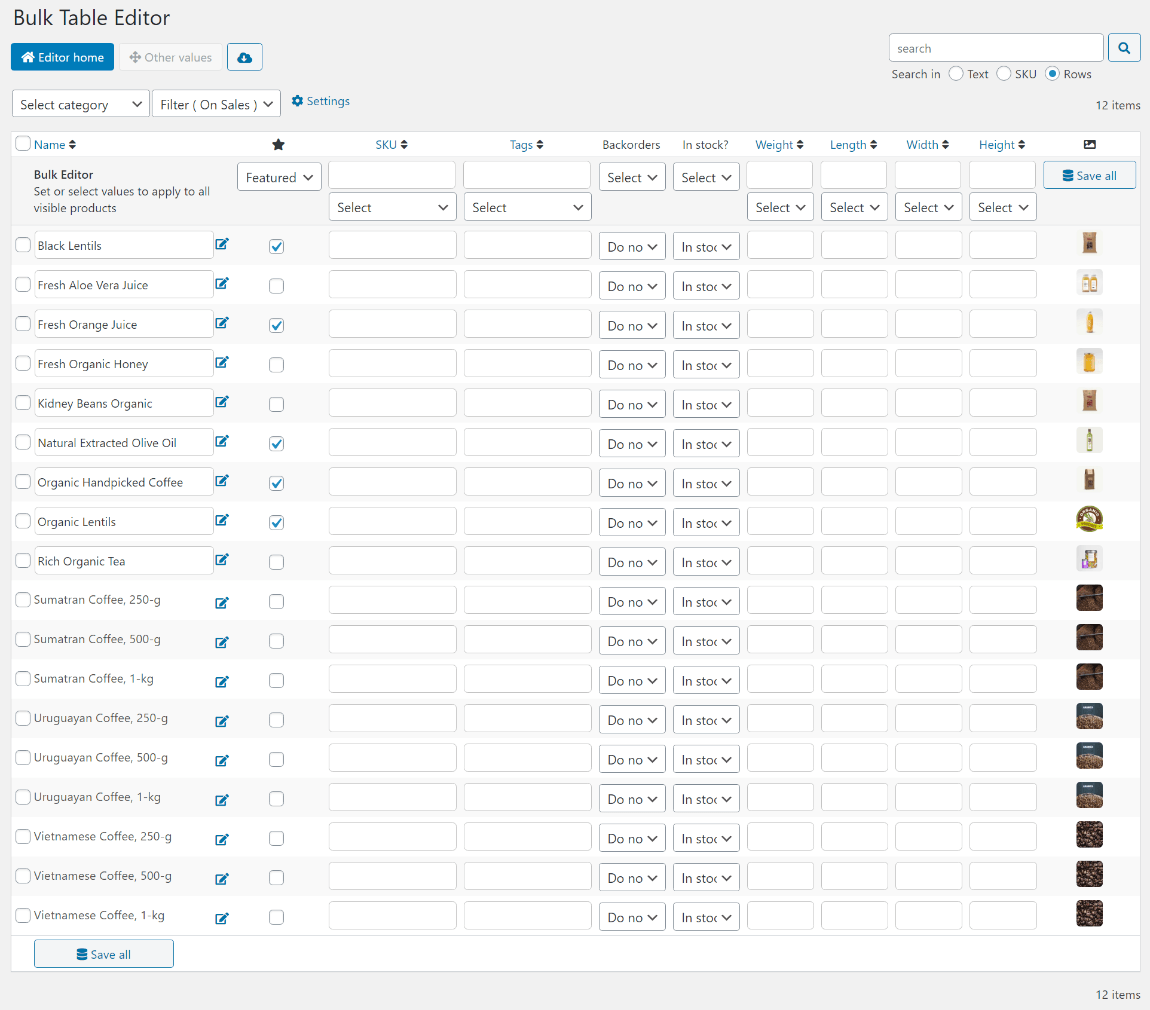Click the bottom Save all button

pyautogui.click(x=103, y=954)
